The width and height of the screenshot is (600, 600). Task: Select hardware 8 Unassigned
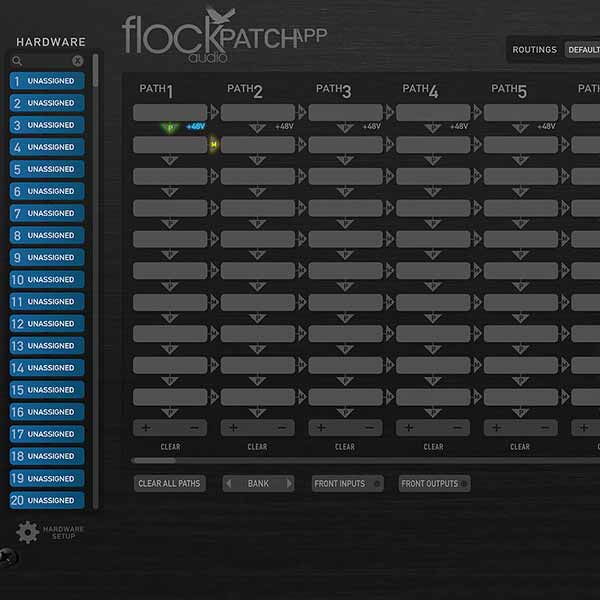47,235
